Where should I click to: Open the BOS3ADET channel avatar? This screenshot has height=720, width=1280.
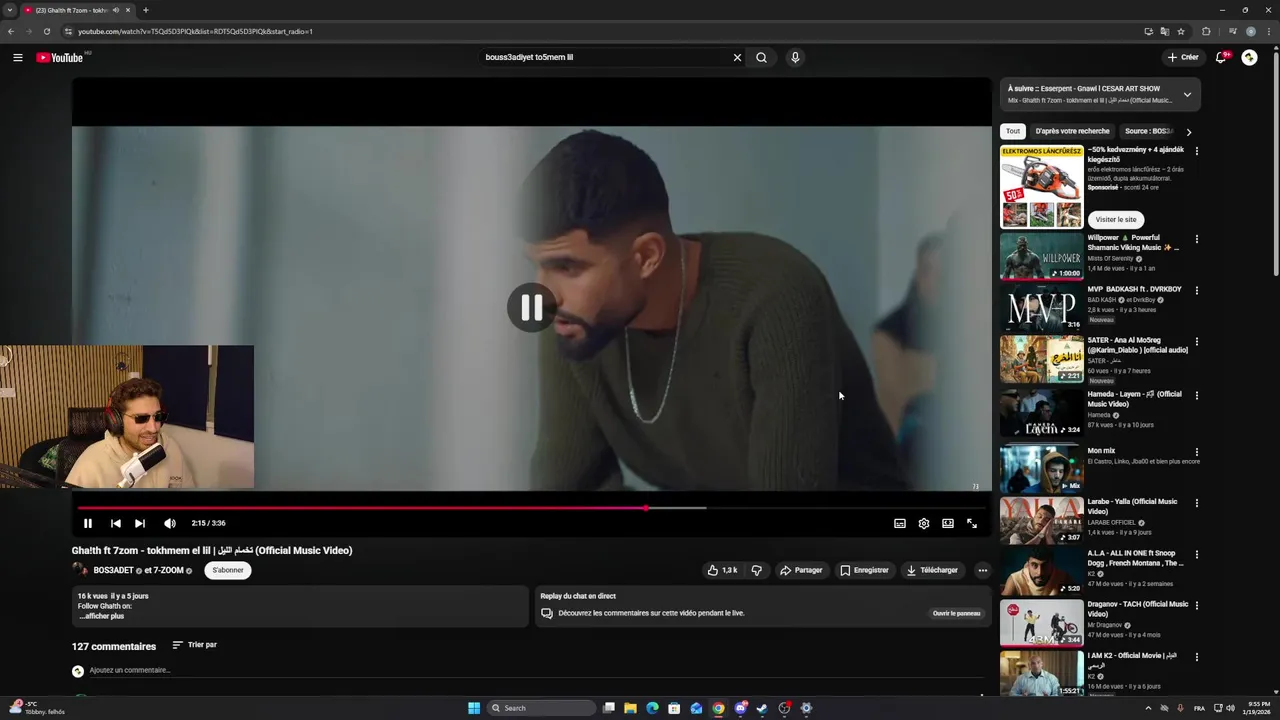click(x=80, y=570)
